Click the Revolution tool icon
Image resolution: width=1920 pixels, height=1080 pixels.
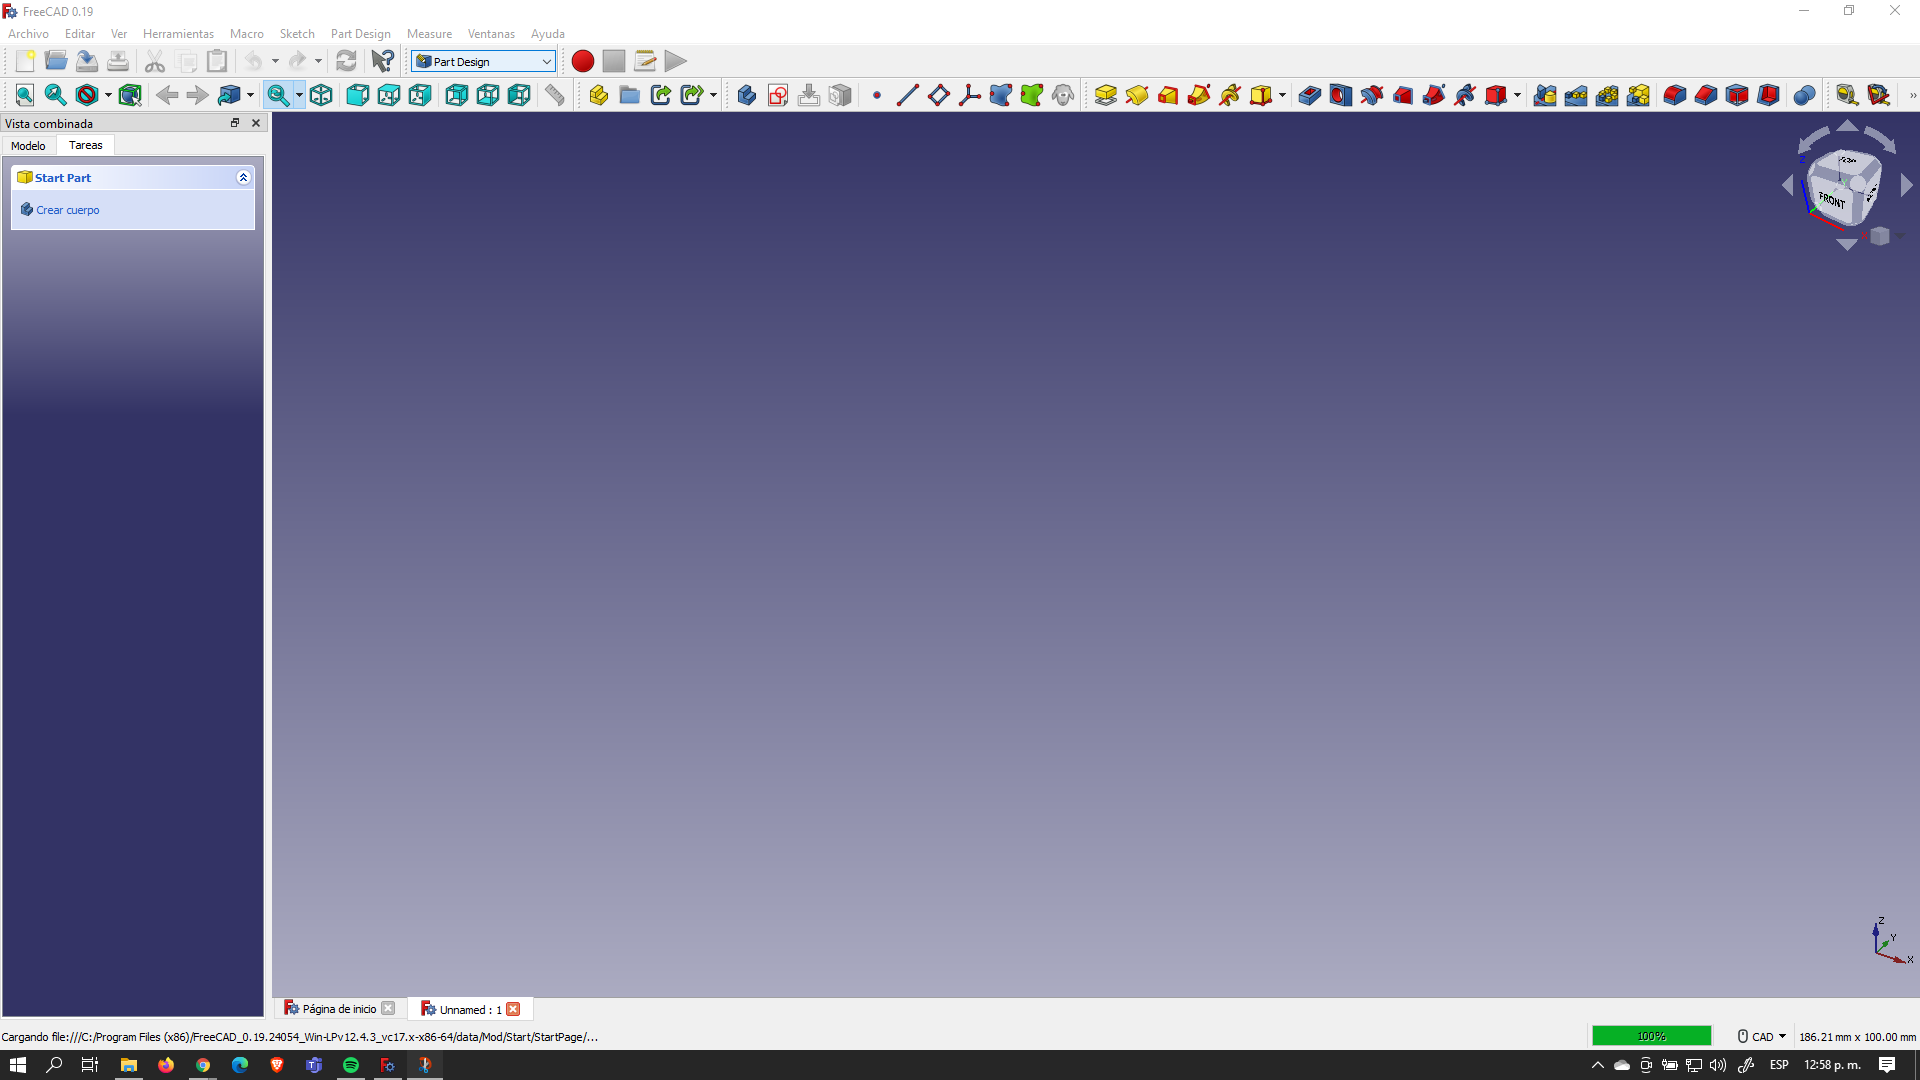tap(1136, 95)
